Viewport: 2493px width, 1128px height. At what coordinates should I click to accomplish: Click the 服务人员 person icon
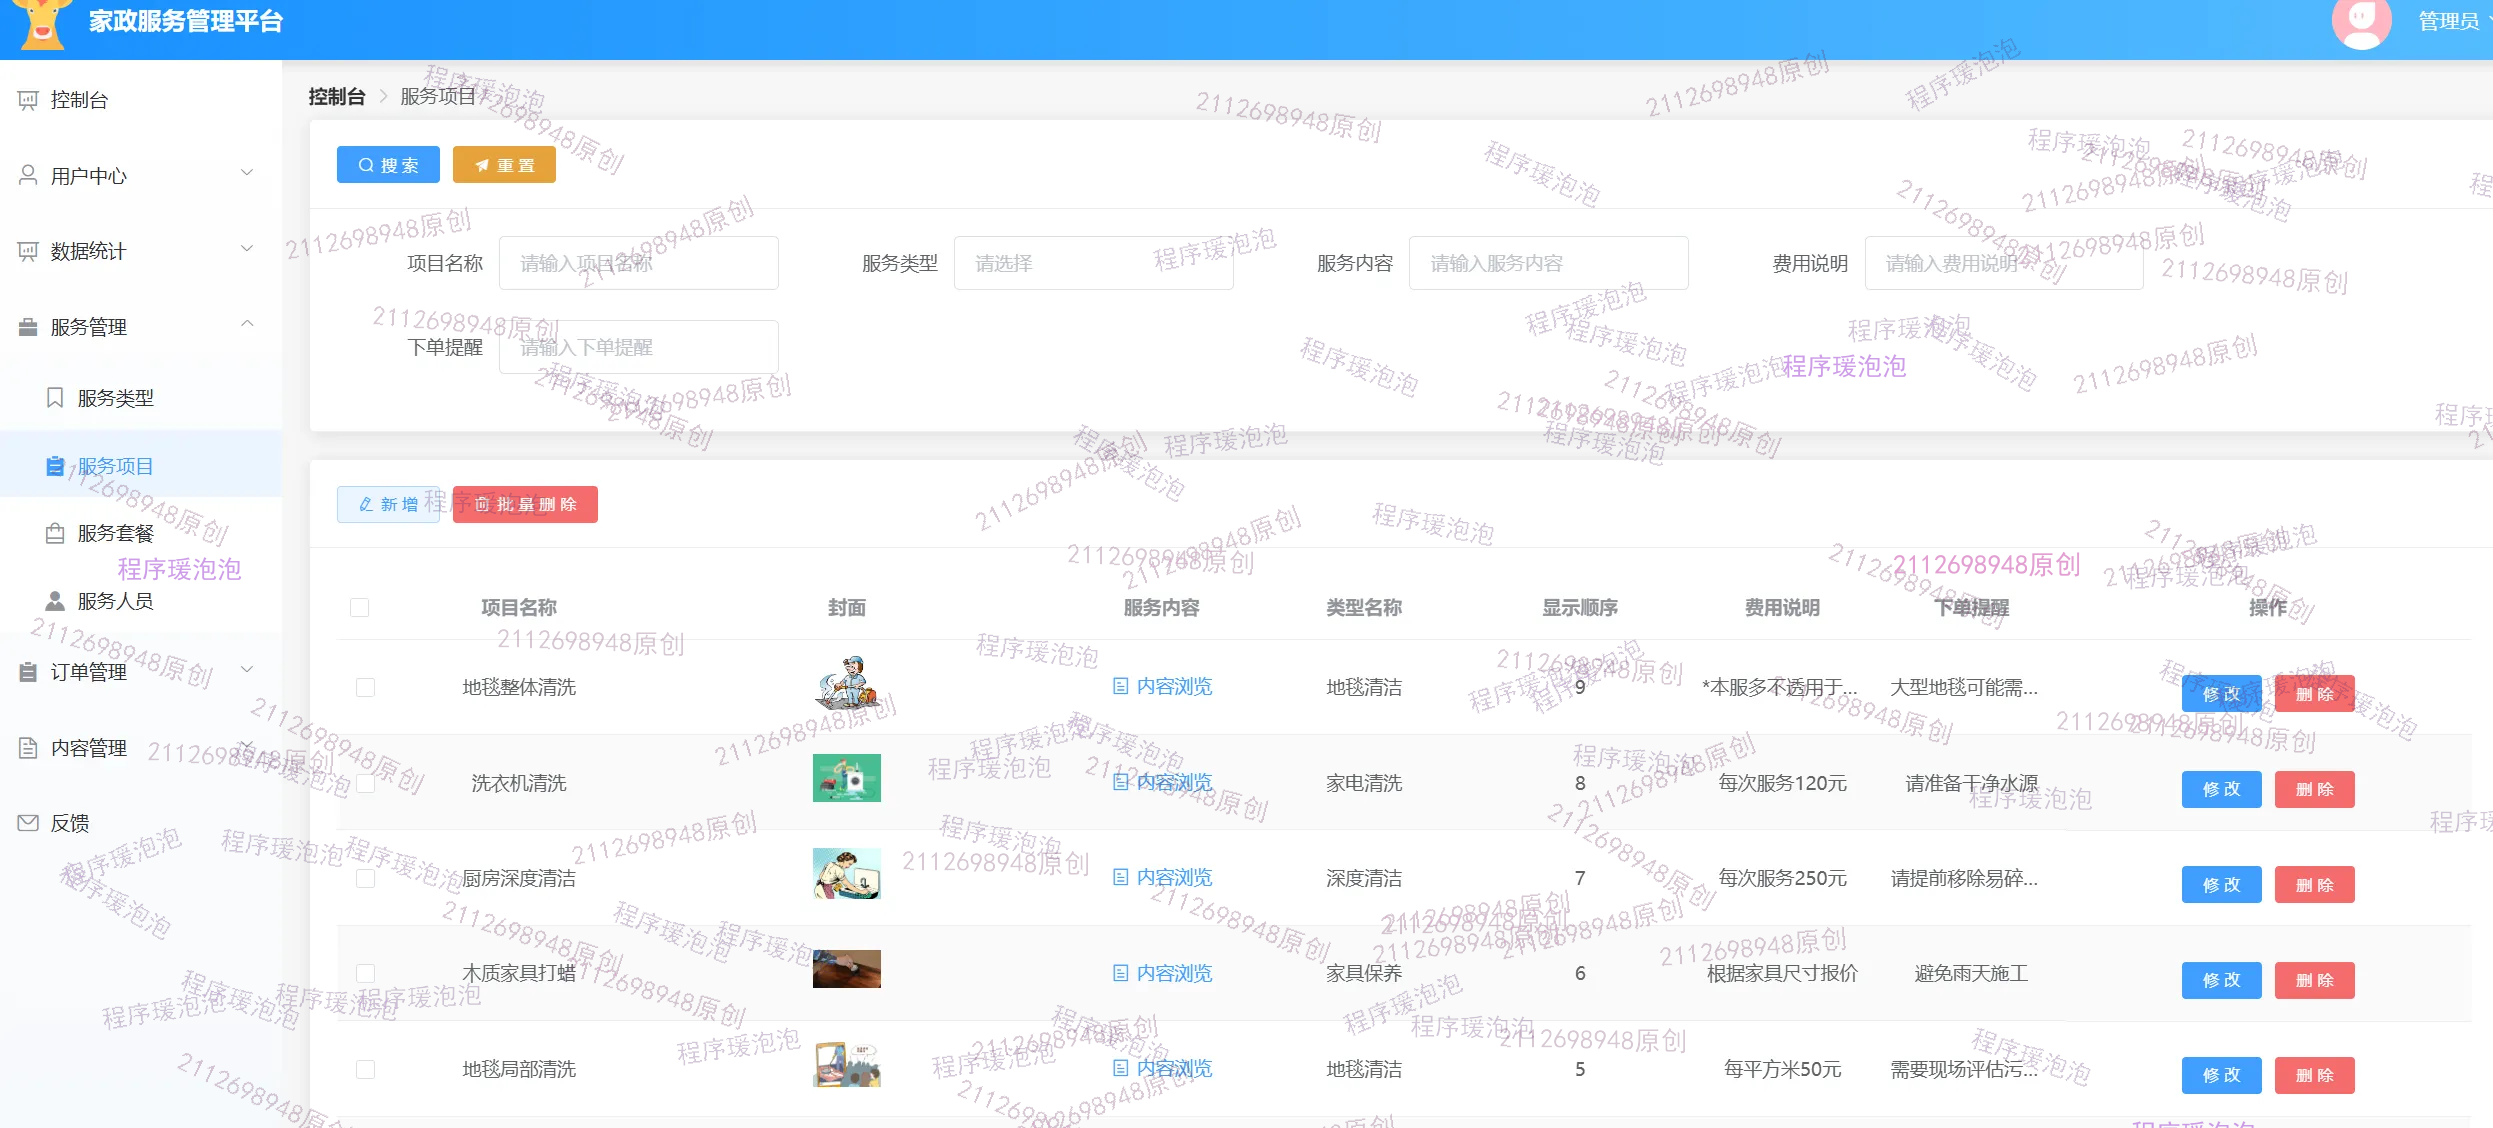56,601
